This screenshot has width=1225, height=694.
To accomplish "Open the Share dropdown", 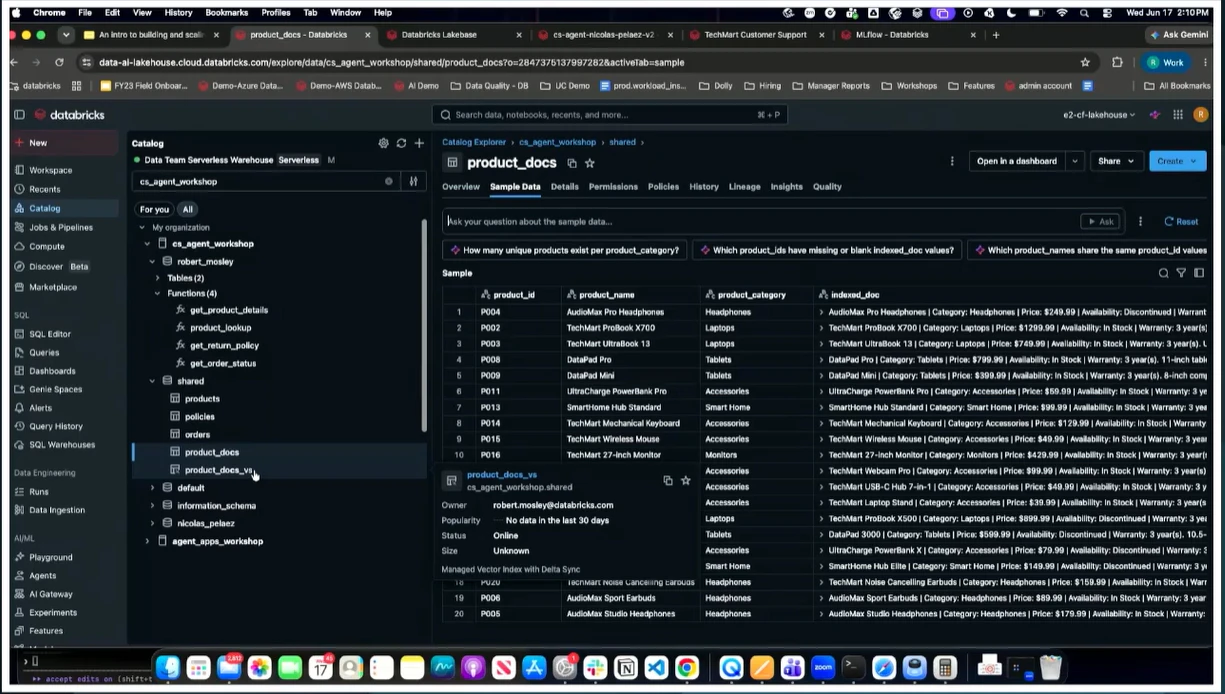I will (x=1116, y=161).
